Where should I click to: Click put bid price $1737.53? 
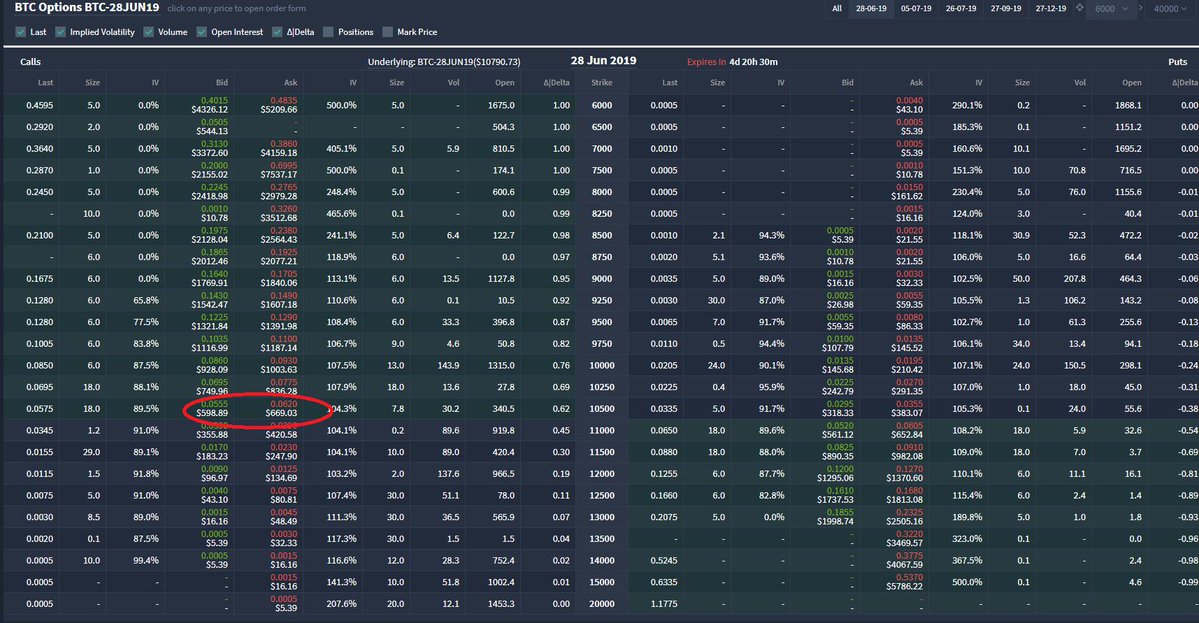836,499
